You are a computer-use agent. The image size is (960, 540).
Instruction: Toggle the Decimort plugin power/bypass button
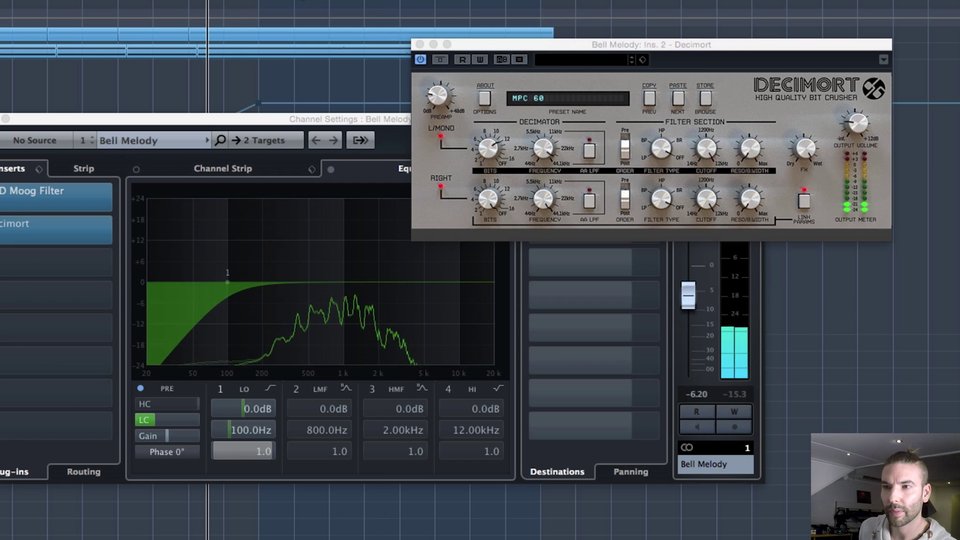point(421,59)
